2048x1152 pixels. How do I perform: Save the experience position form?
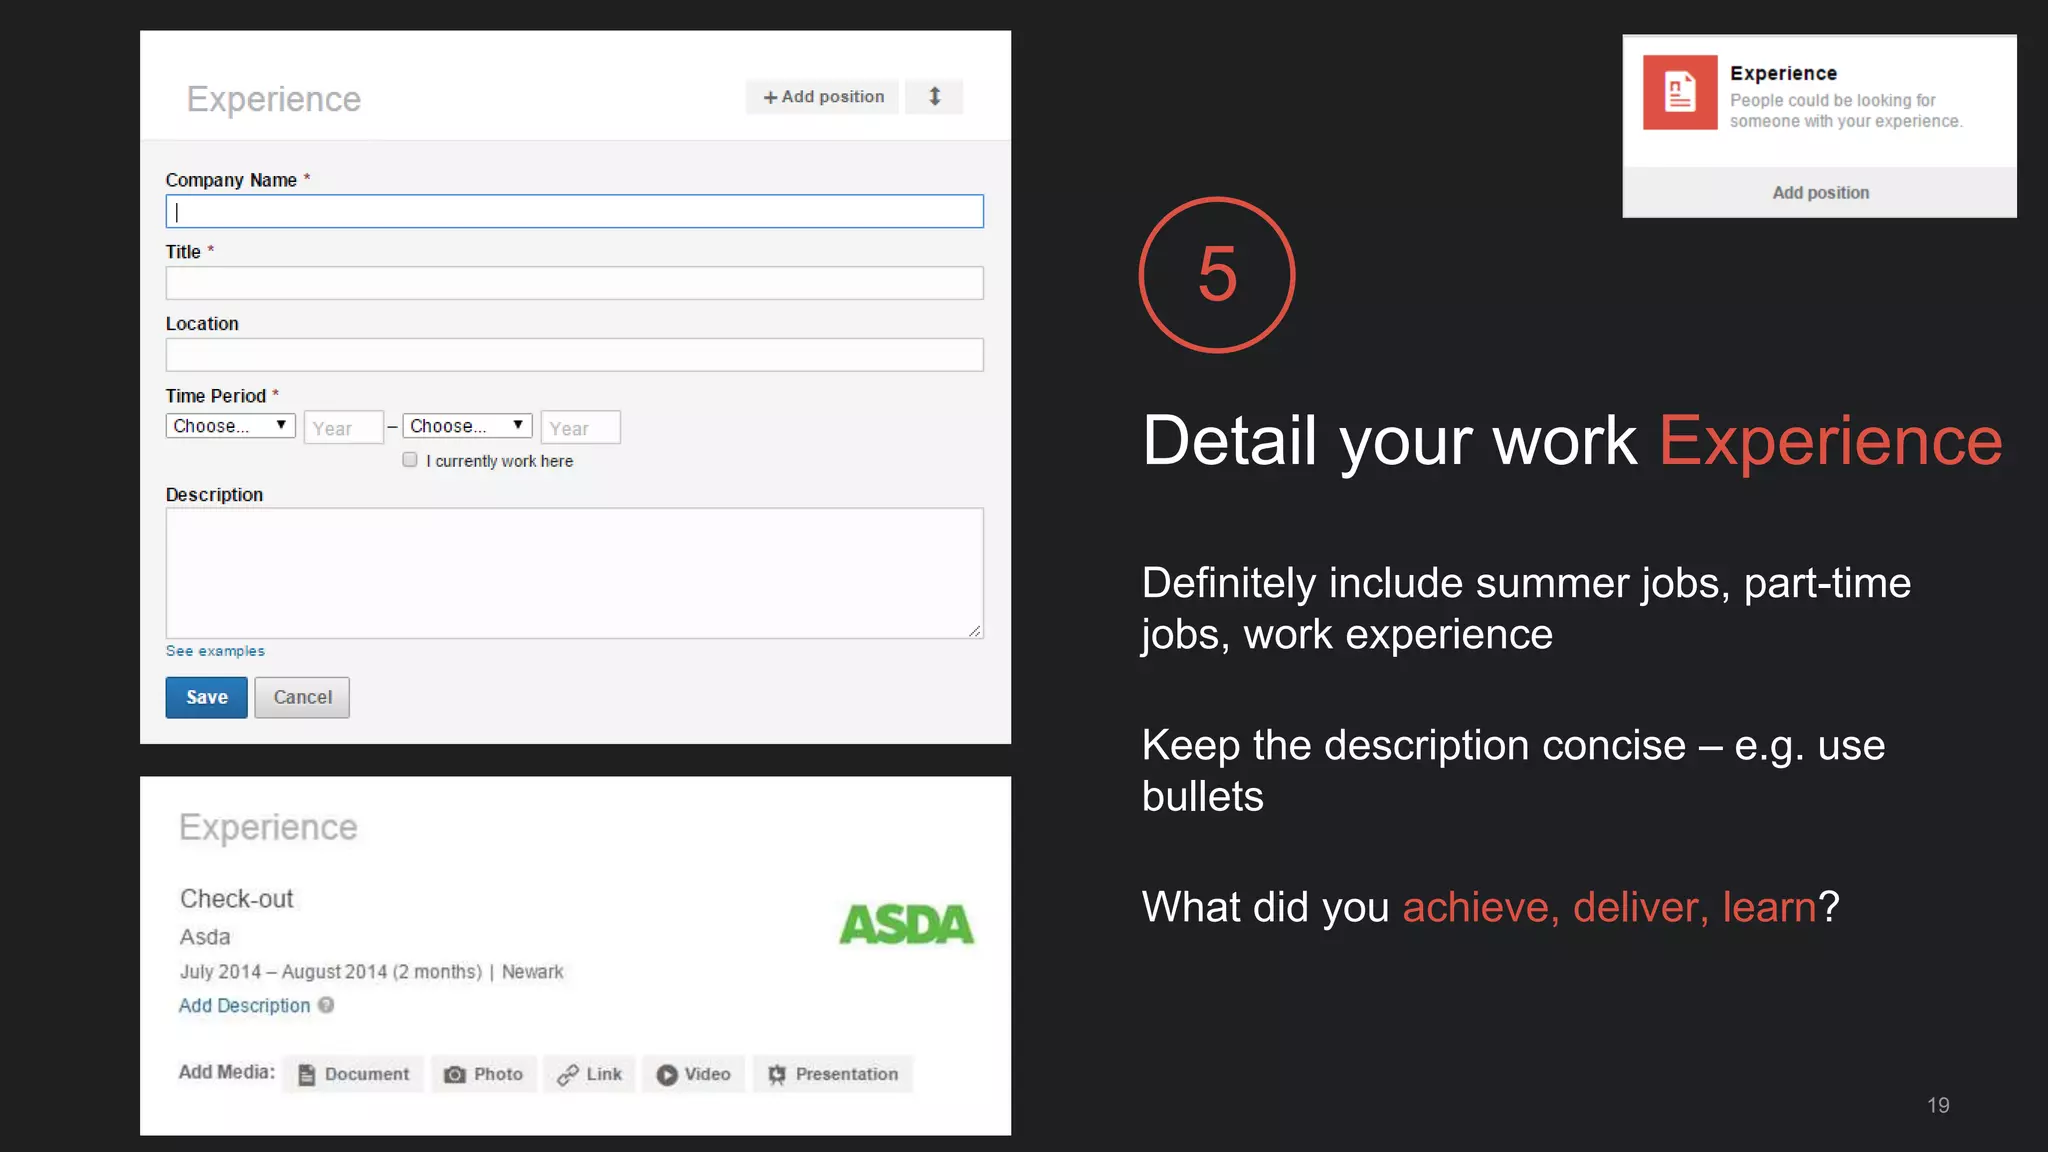click(206, 697)
